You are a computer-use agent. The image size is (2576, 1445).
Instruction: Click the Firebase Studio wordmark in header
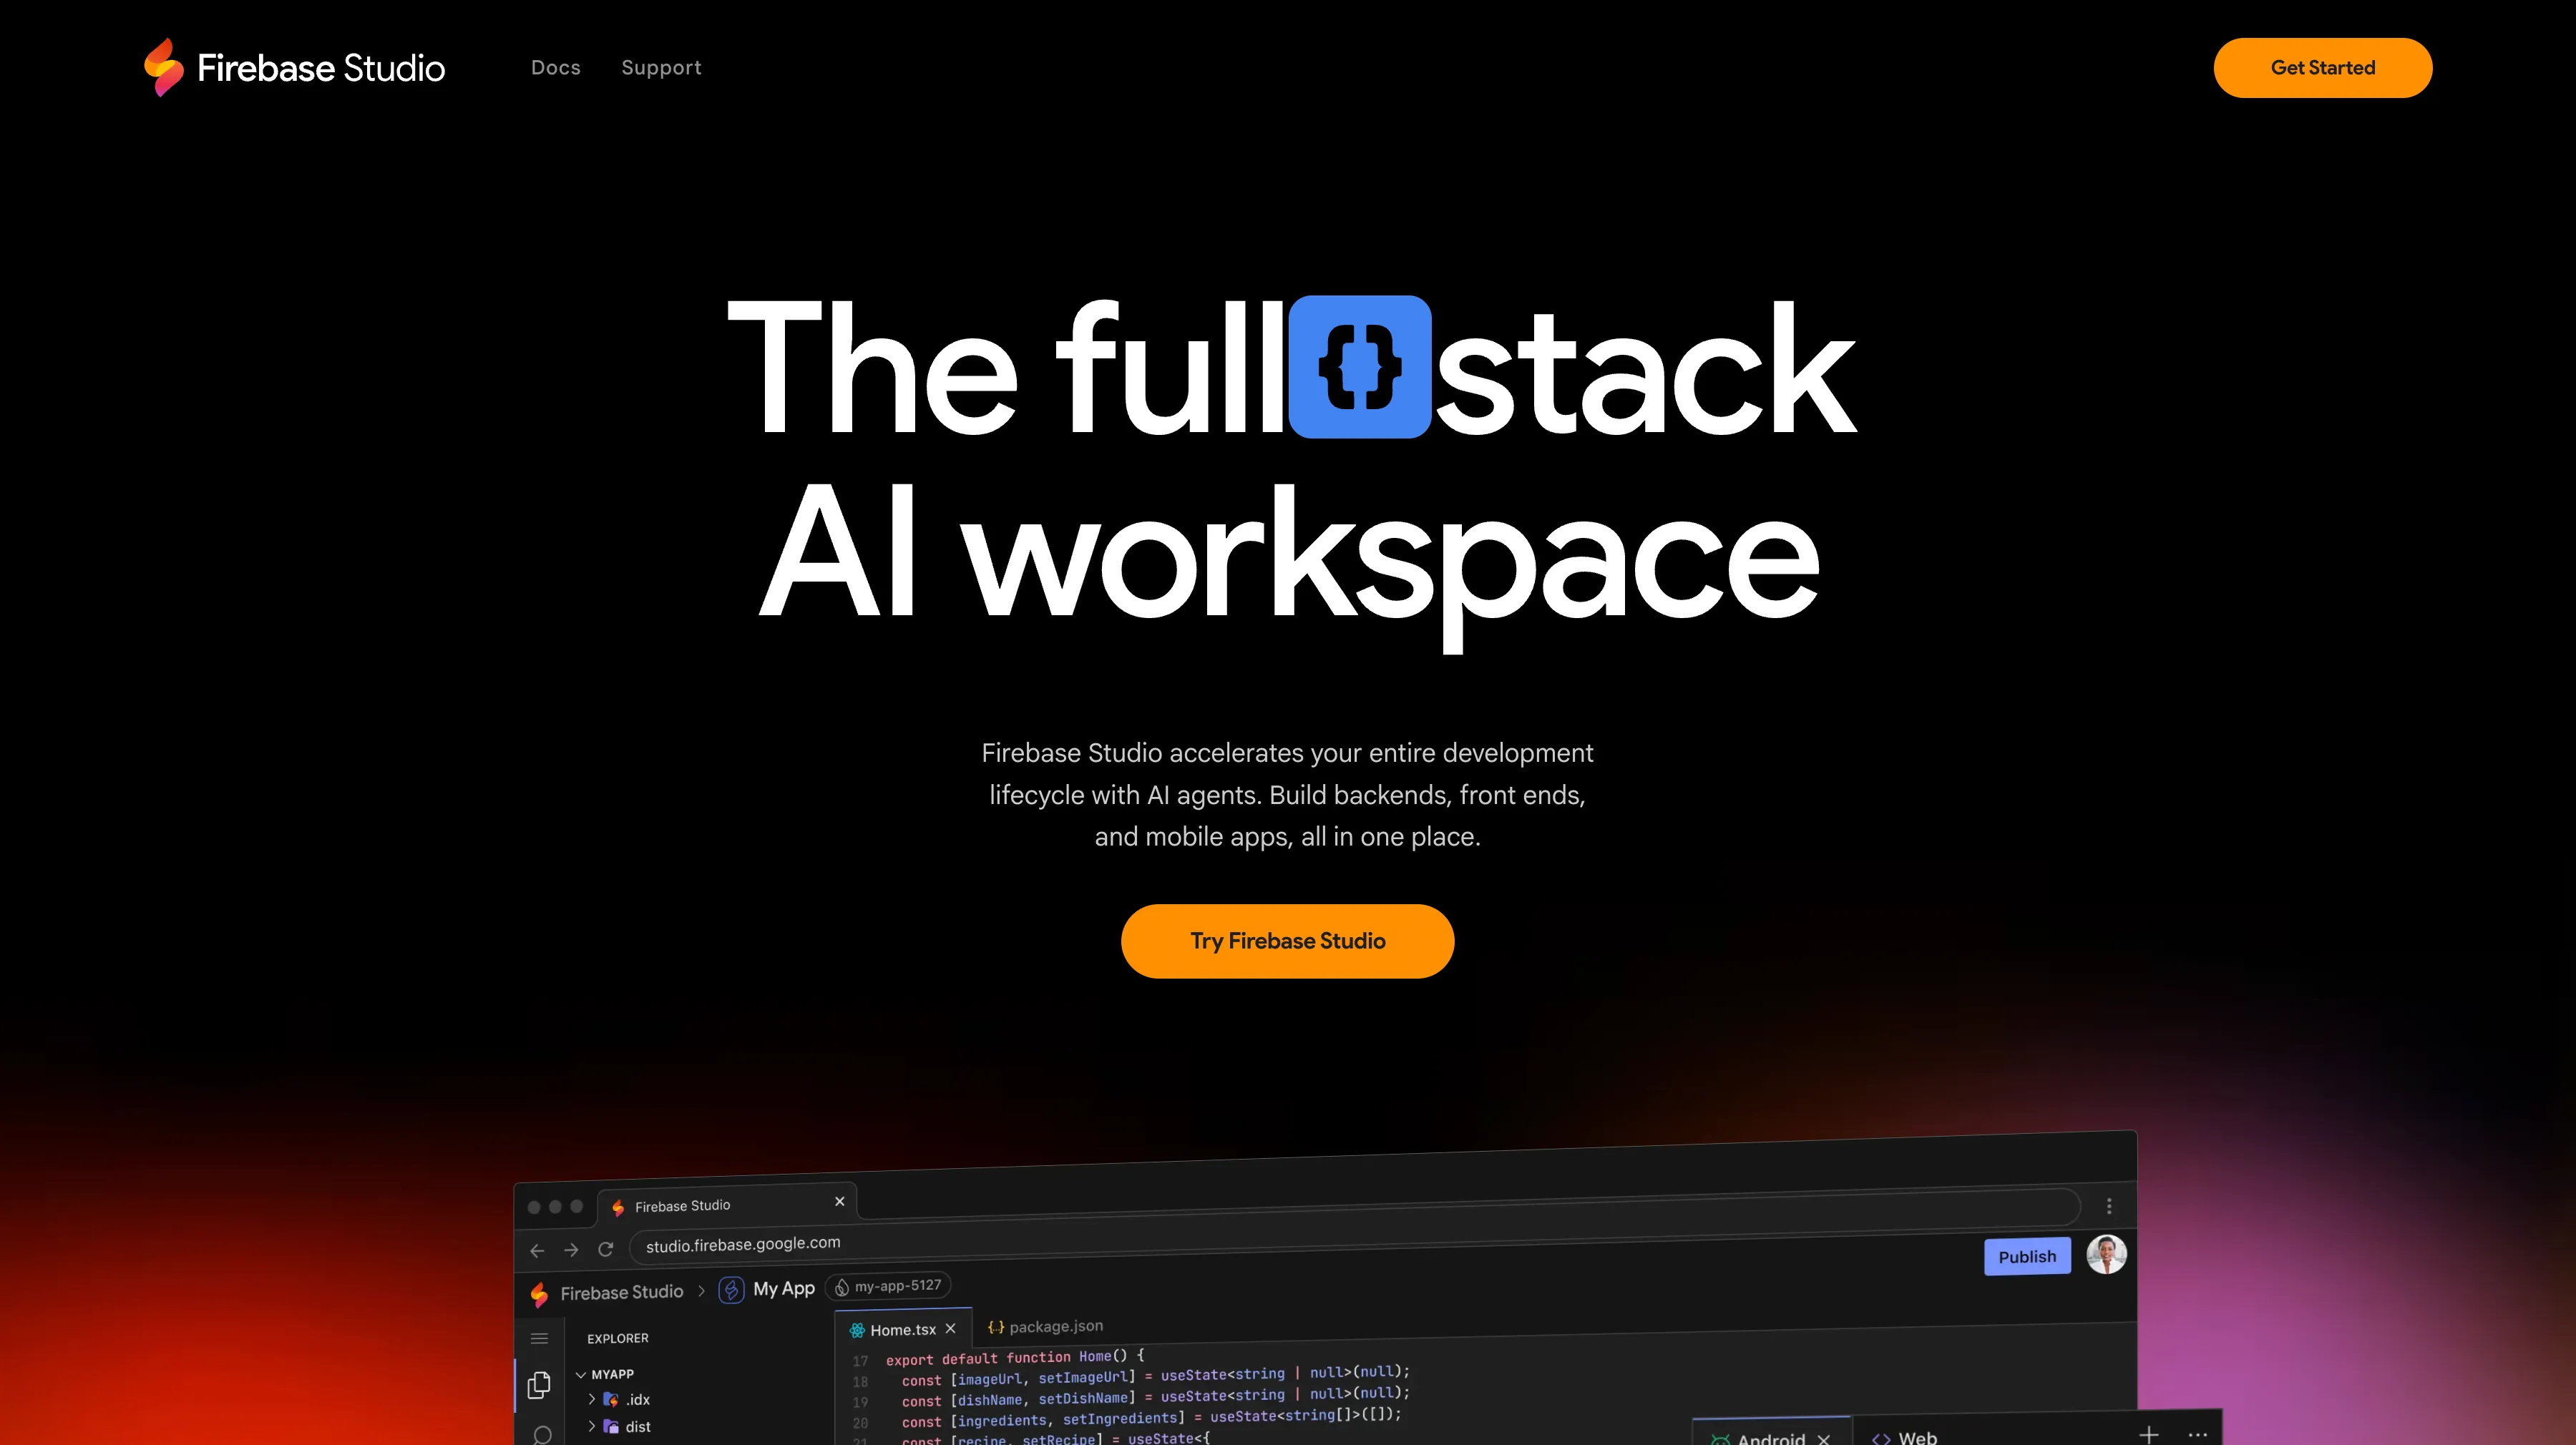point(321,68)
